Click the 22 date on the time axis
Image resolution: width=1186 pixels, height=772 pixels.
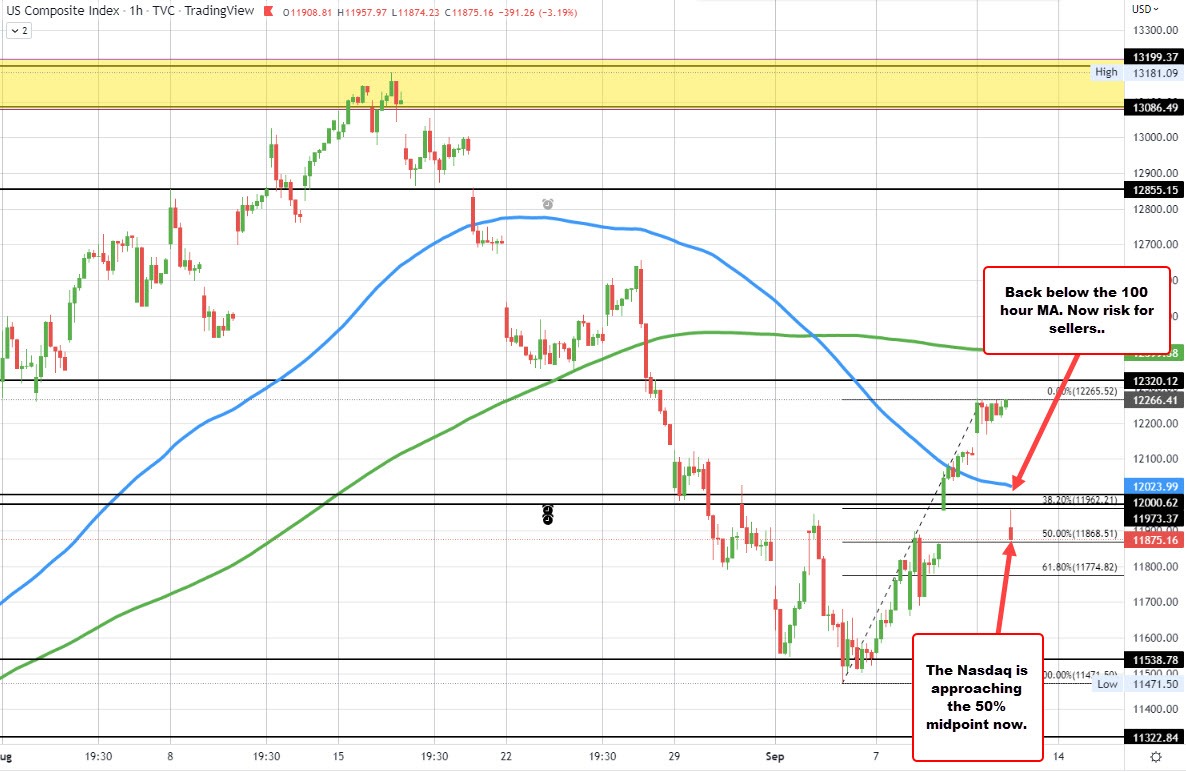click(x=506, y=756)
